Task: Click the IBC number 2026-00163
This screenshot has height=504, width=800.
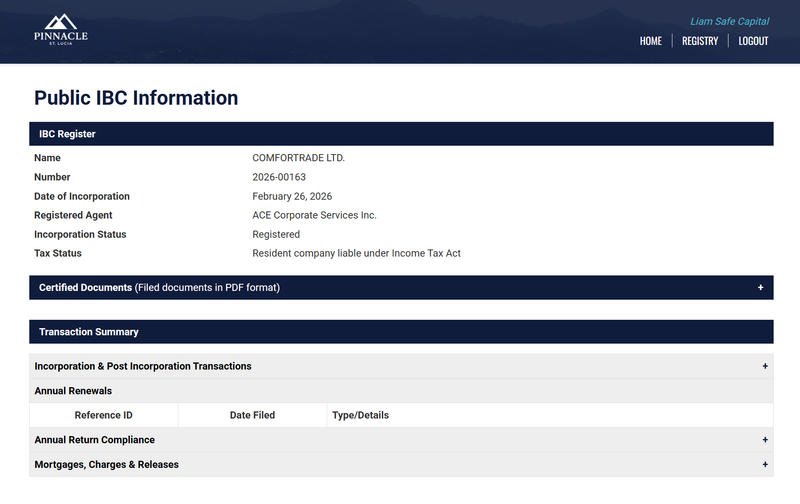Action: [279, 177]
